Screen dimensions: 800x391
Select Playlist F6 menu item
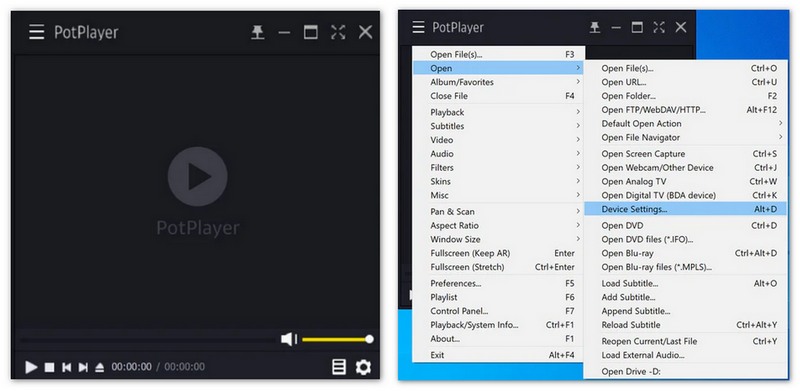tap(498, 297)
